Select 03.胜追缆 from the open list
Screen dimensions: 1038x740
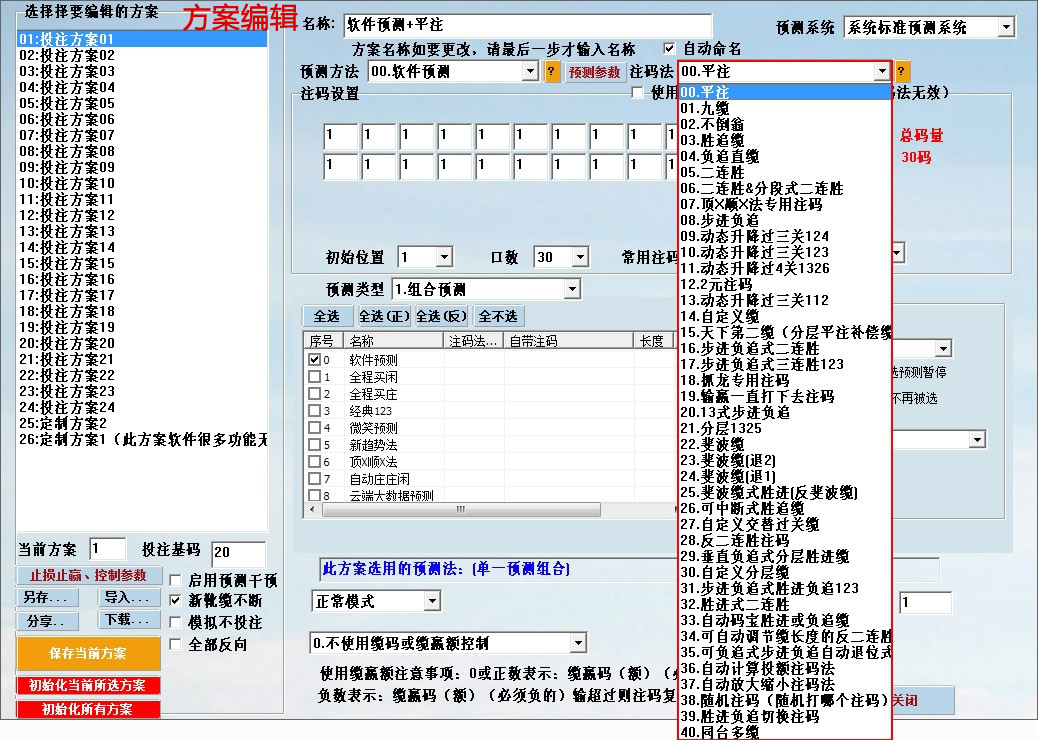click(x=716, y=142)
